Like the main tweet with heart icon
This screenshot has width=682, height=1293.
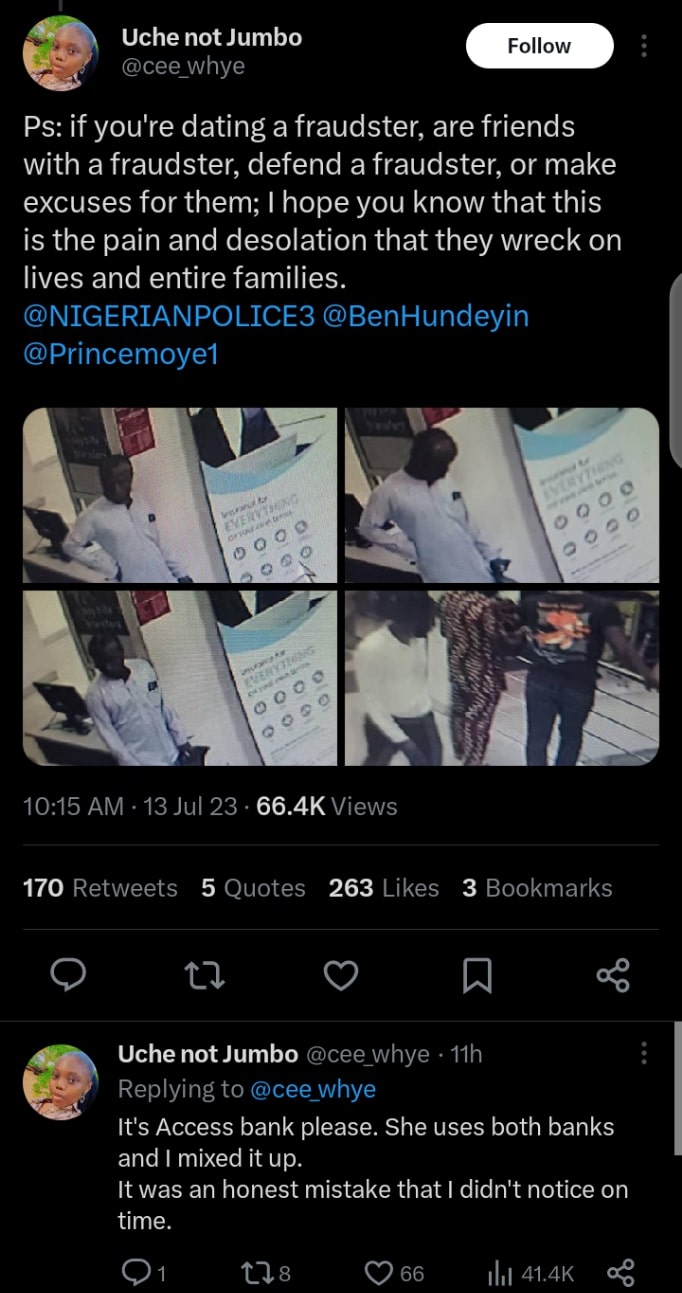[x=341, y=975]
